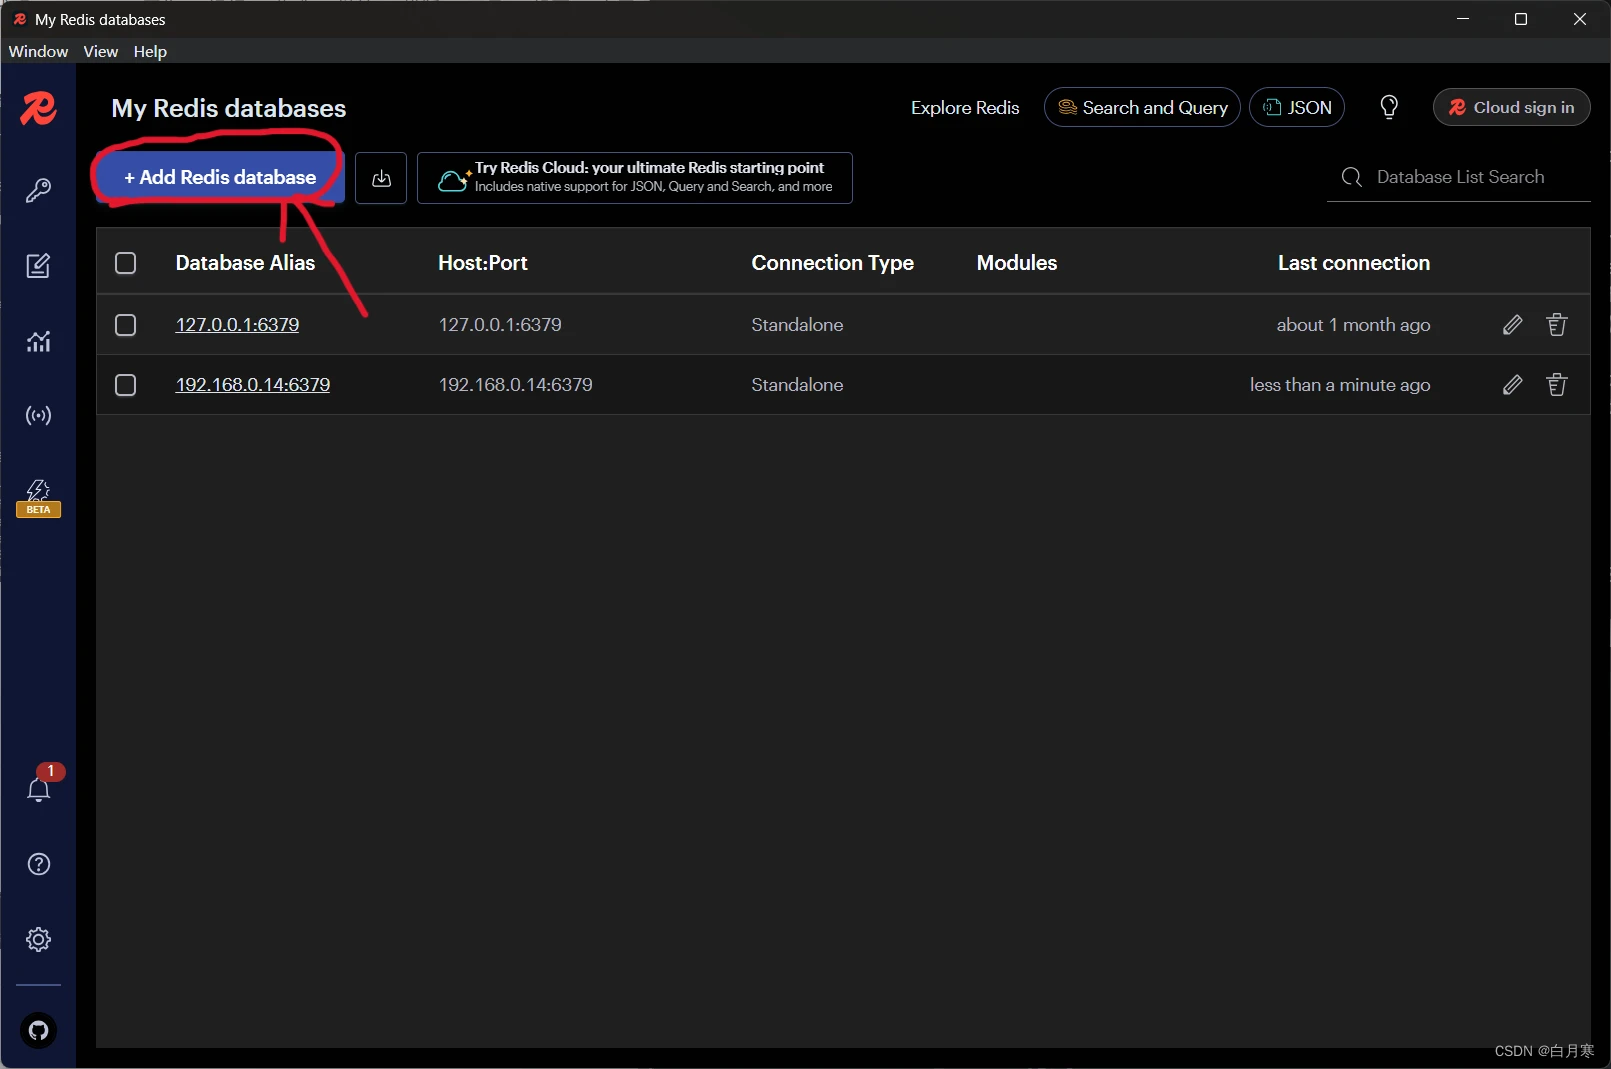Maximize the My Redis databases window
1611x1069 pixels.
(1521, 19)
